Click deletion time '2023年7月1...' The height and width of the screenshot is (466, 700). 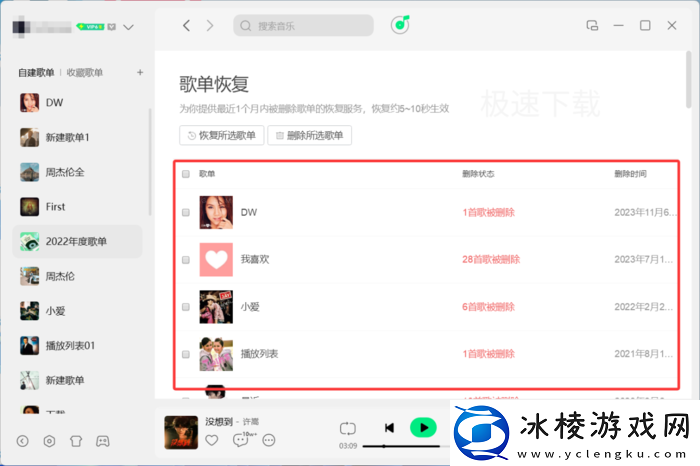coord(643,259)
